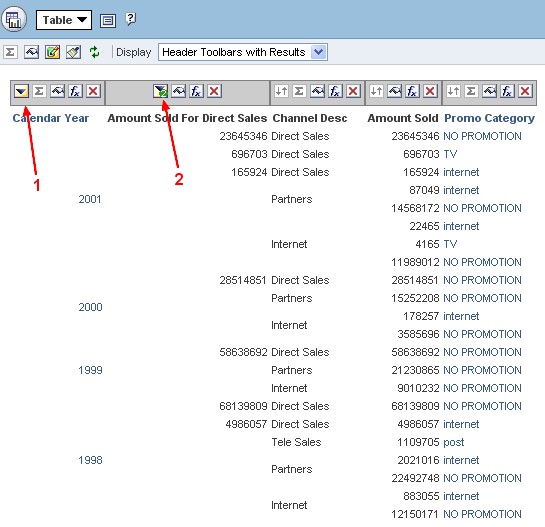Click the sort arrows for the Promo Category column
545x527 pixels.
(x=453, y=91)
